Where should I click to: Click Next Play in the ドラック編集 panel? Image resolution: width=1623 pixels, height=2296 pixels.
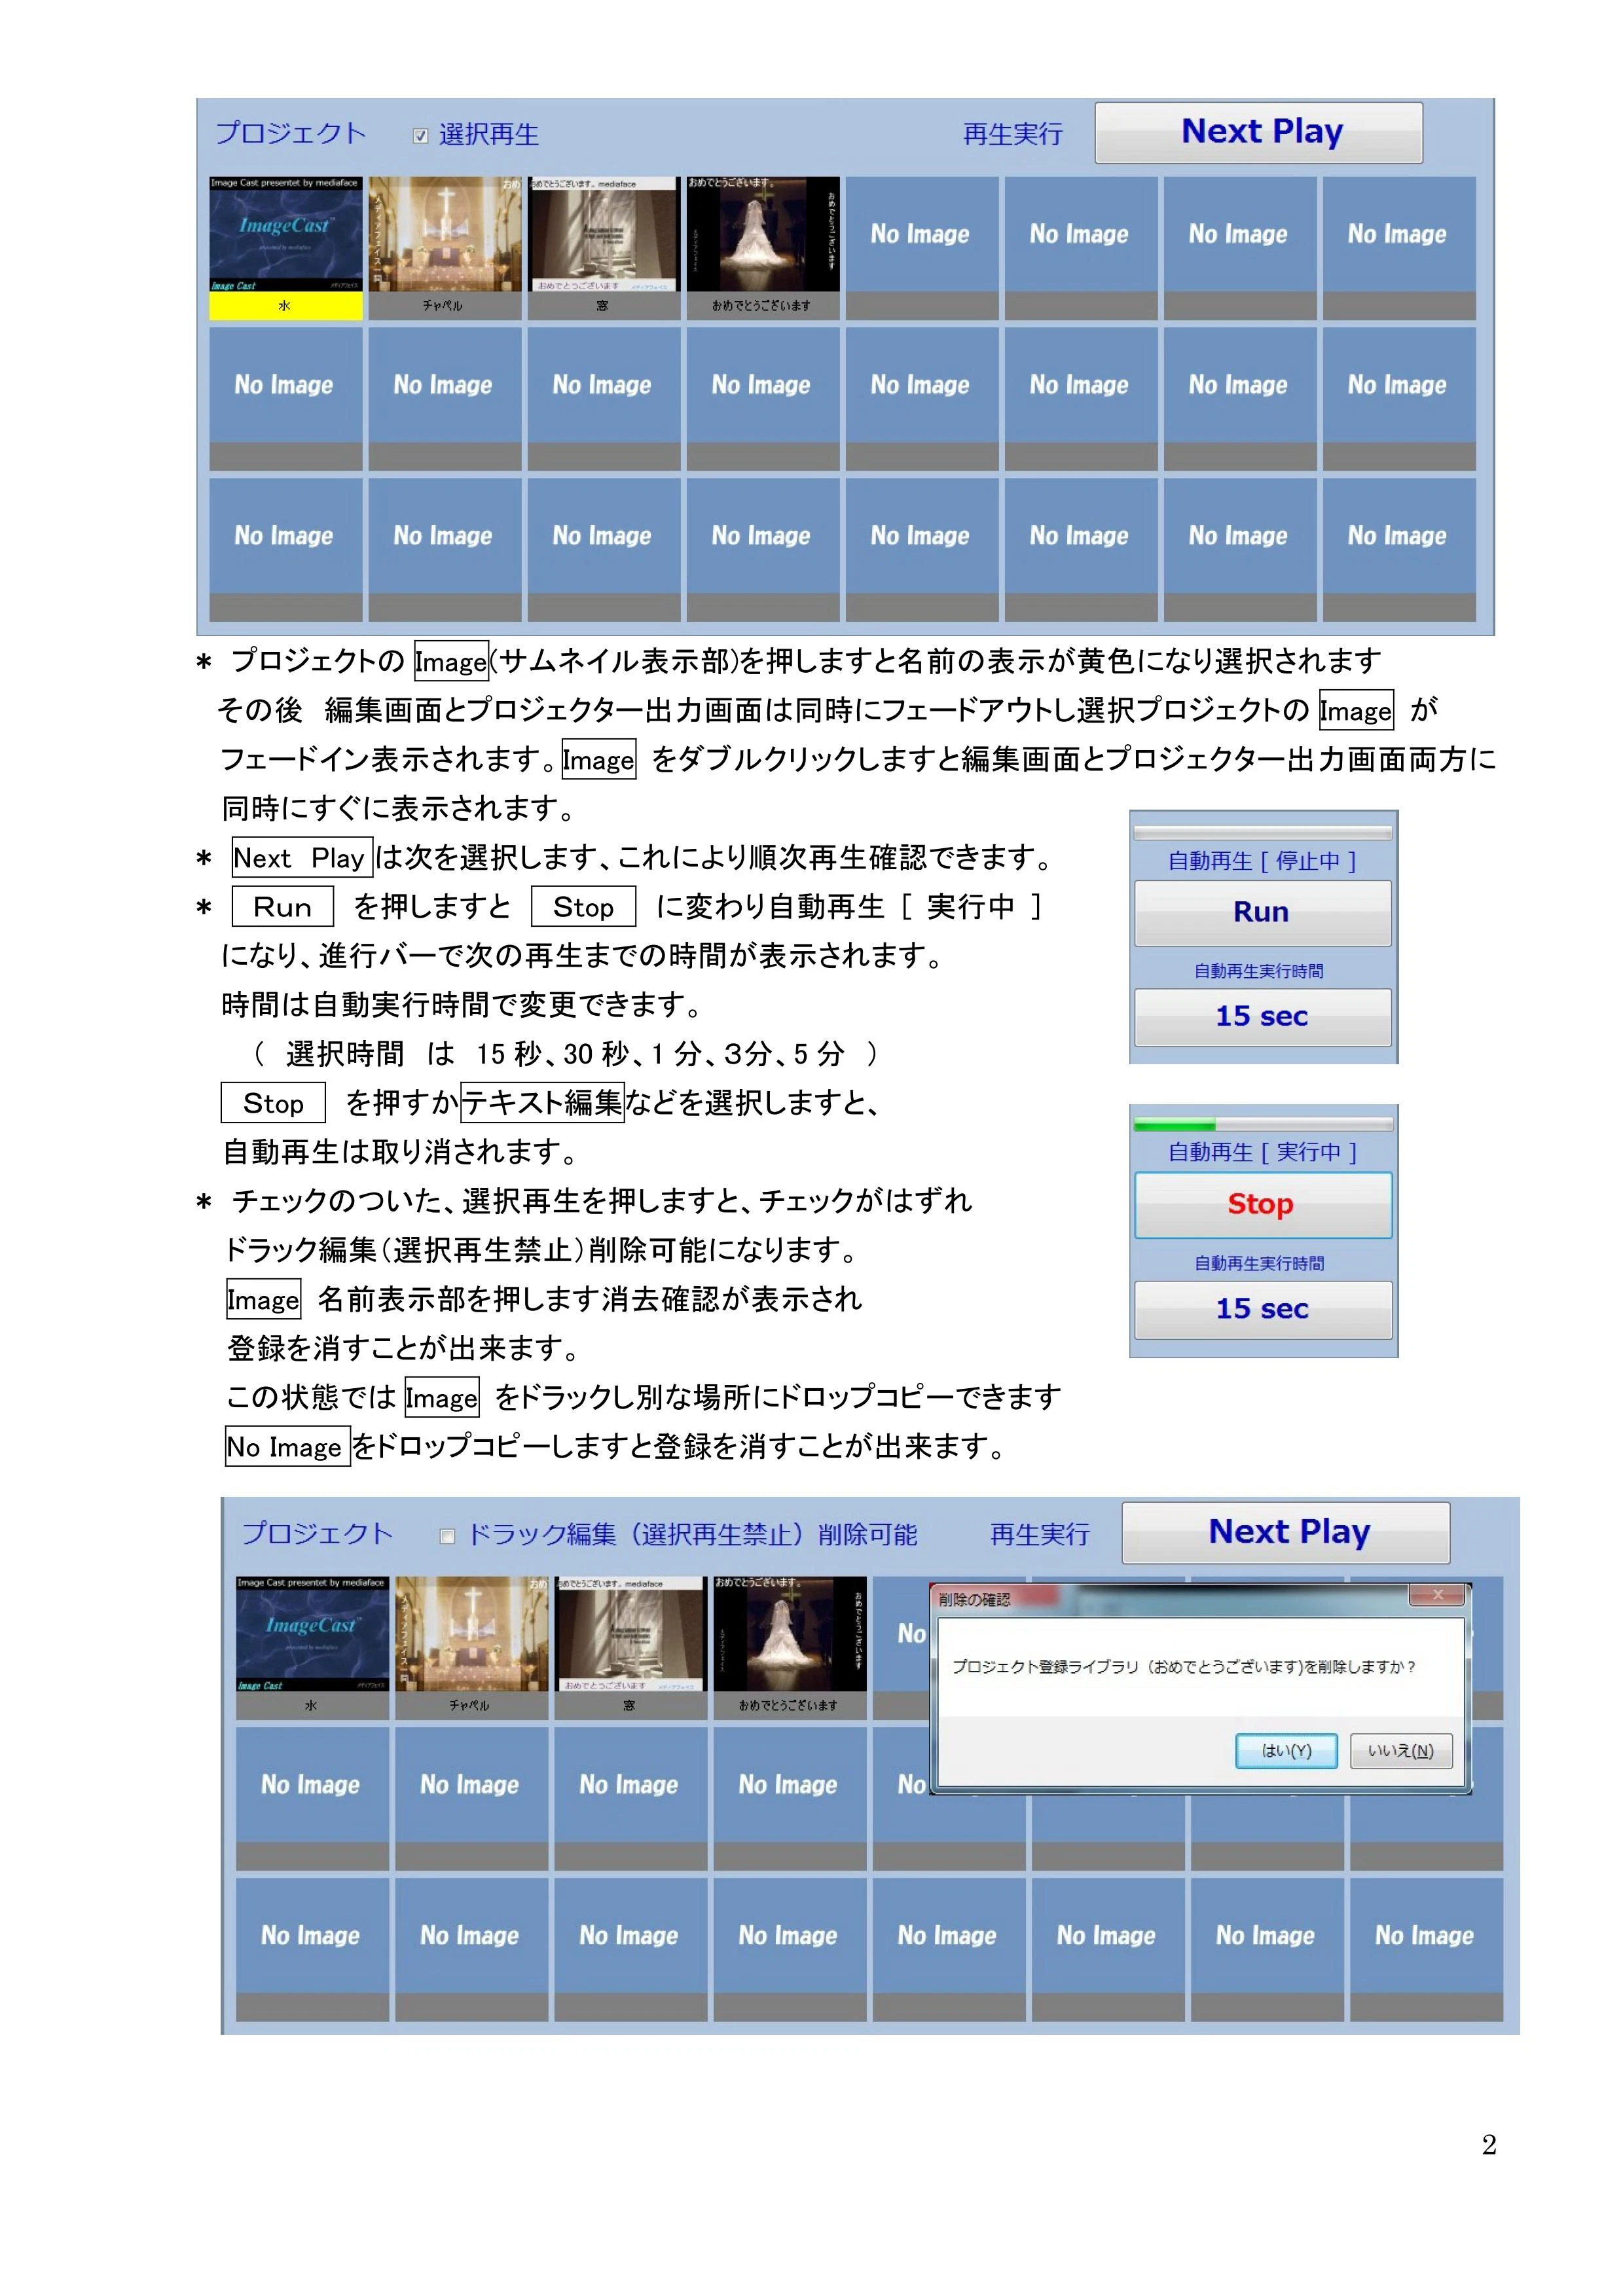pyautogui.click(x=1286, y=1532)
